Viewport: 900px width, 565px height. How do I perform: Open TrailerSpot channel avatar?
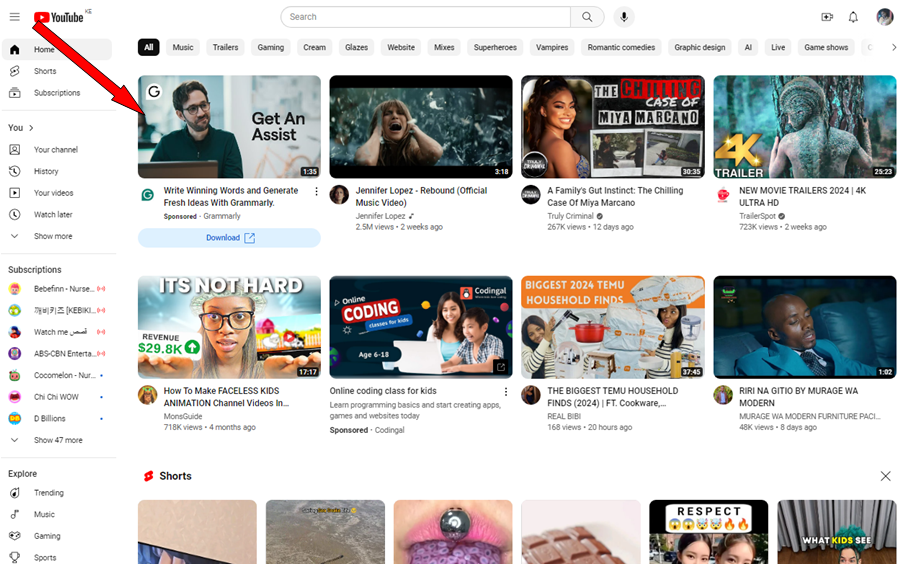pos(723,195)
